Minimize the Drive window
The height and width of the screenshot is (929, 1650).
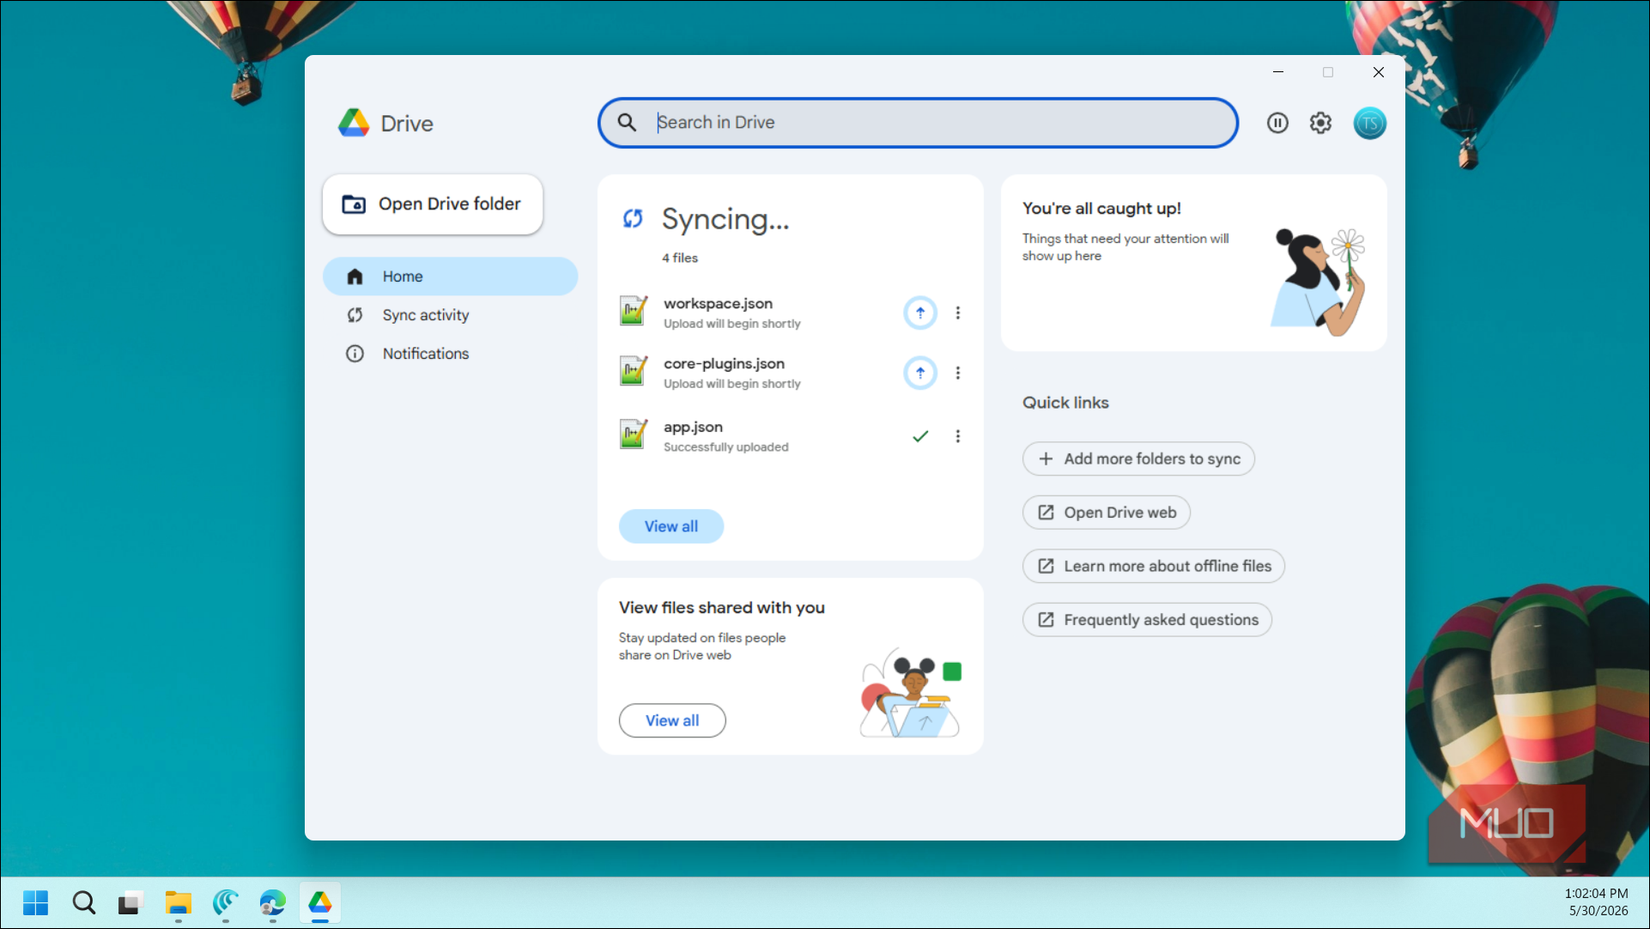(1278, 72)
